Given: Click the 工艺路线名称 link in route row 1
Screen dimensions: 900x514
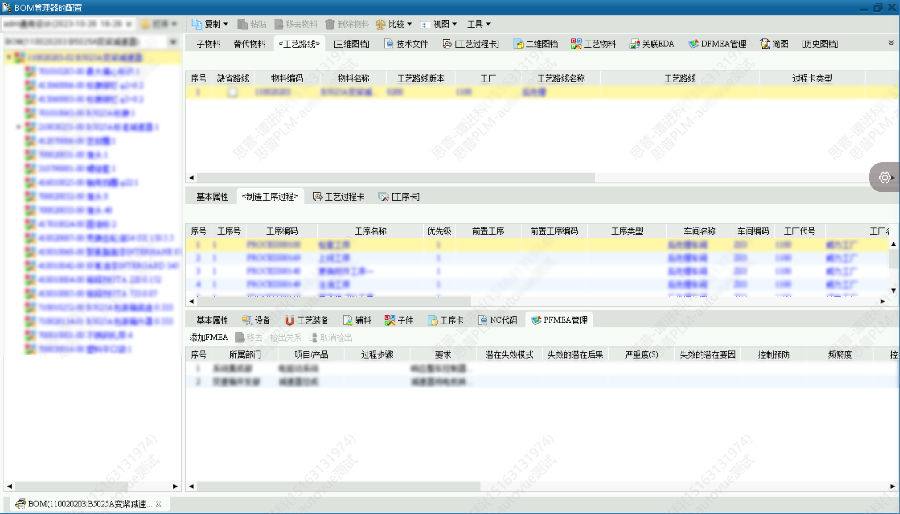Looking at the screenshot, I should click(x=534, y=92).
